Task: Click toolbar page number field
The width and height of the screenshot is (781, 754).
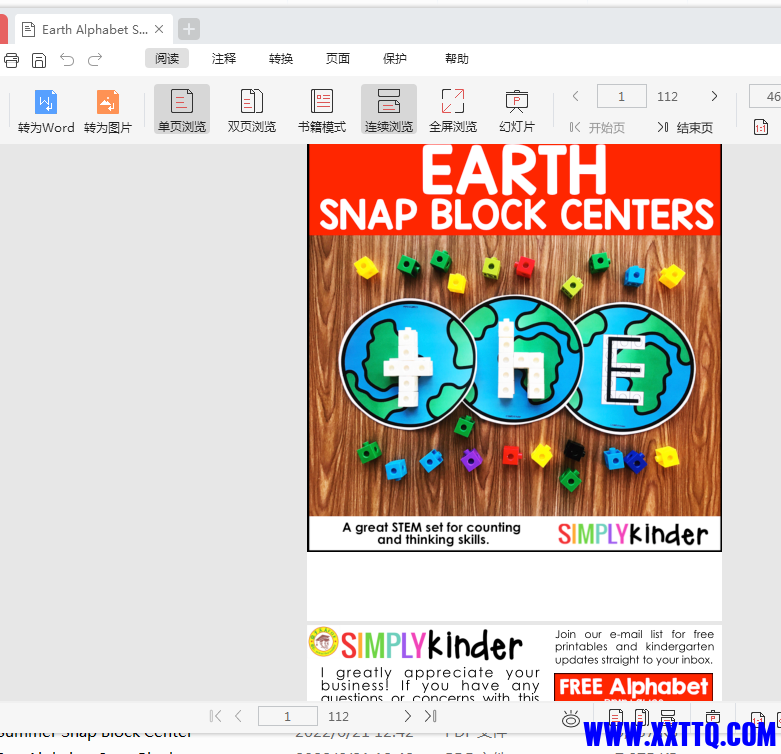Action: [x=622, y=96]
